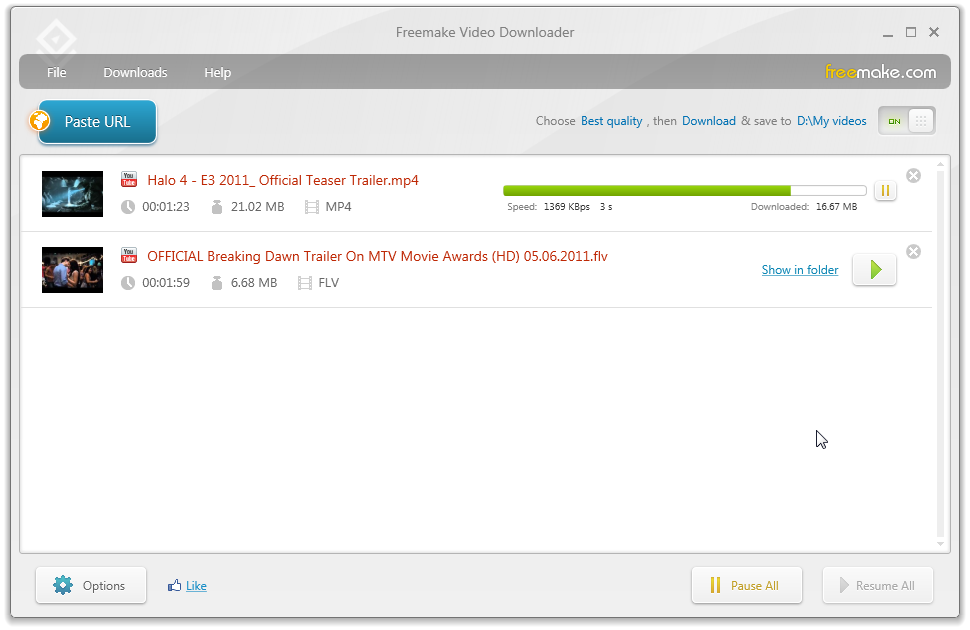Click the Pause All button

tap(747, 585)
